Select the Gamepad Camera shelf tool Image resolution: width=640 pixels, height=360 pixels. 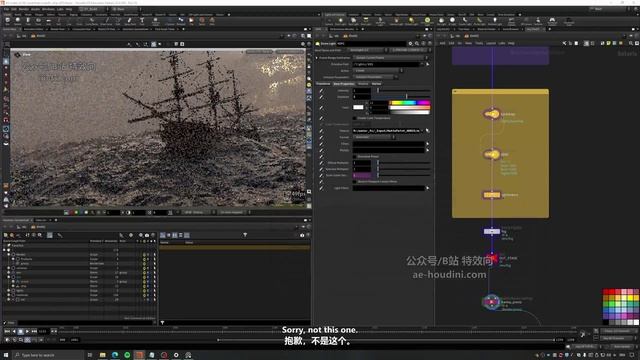pyautogui.click(x=552, y=21)
